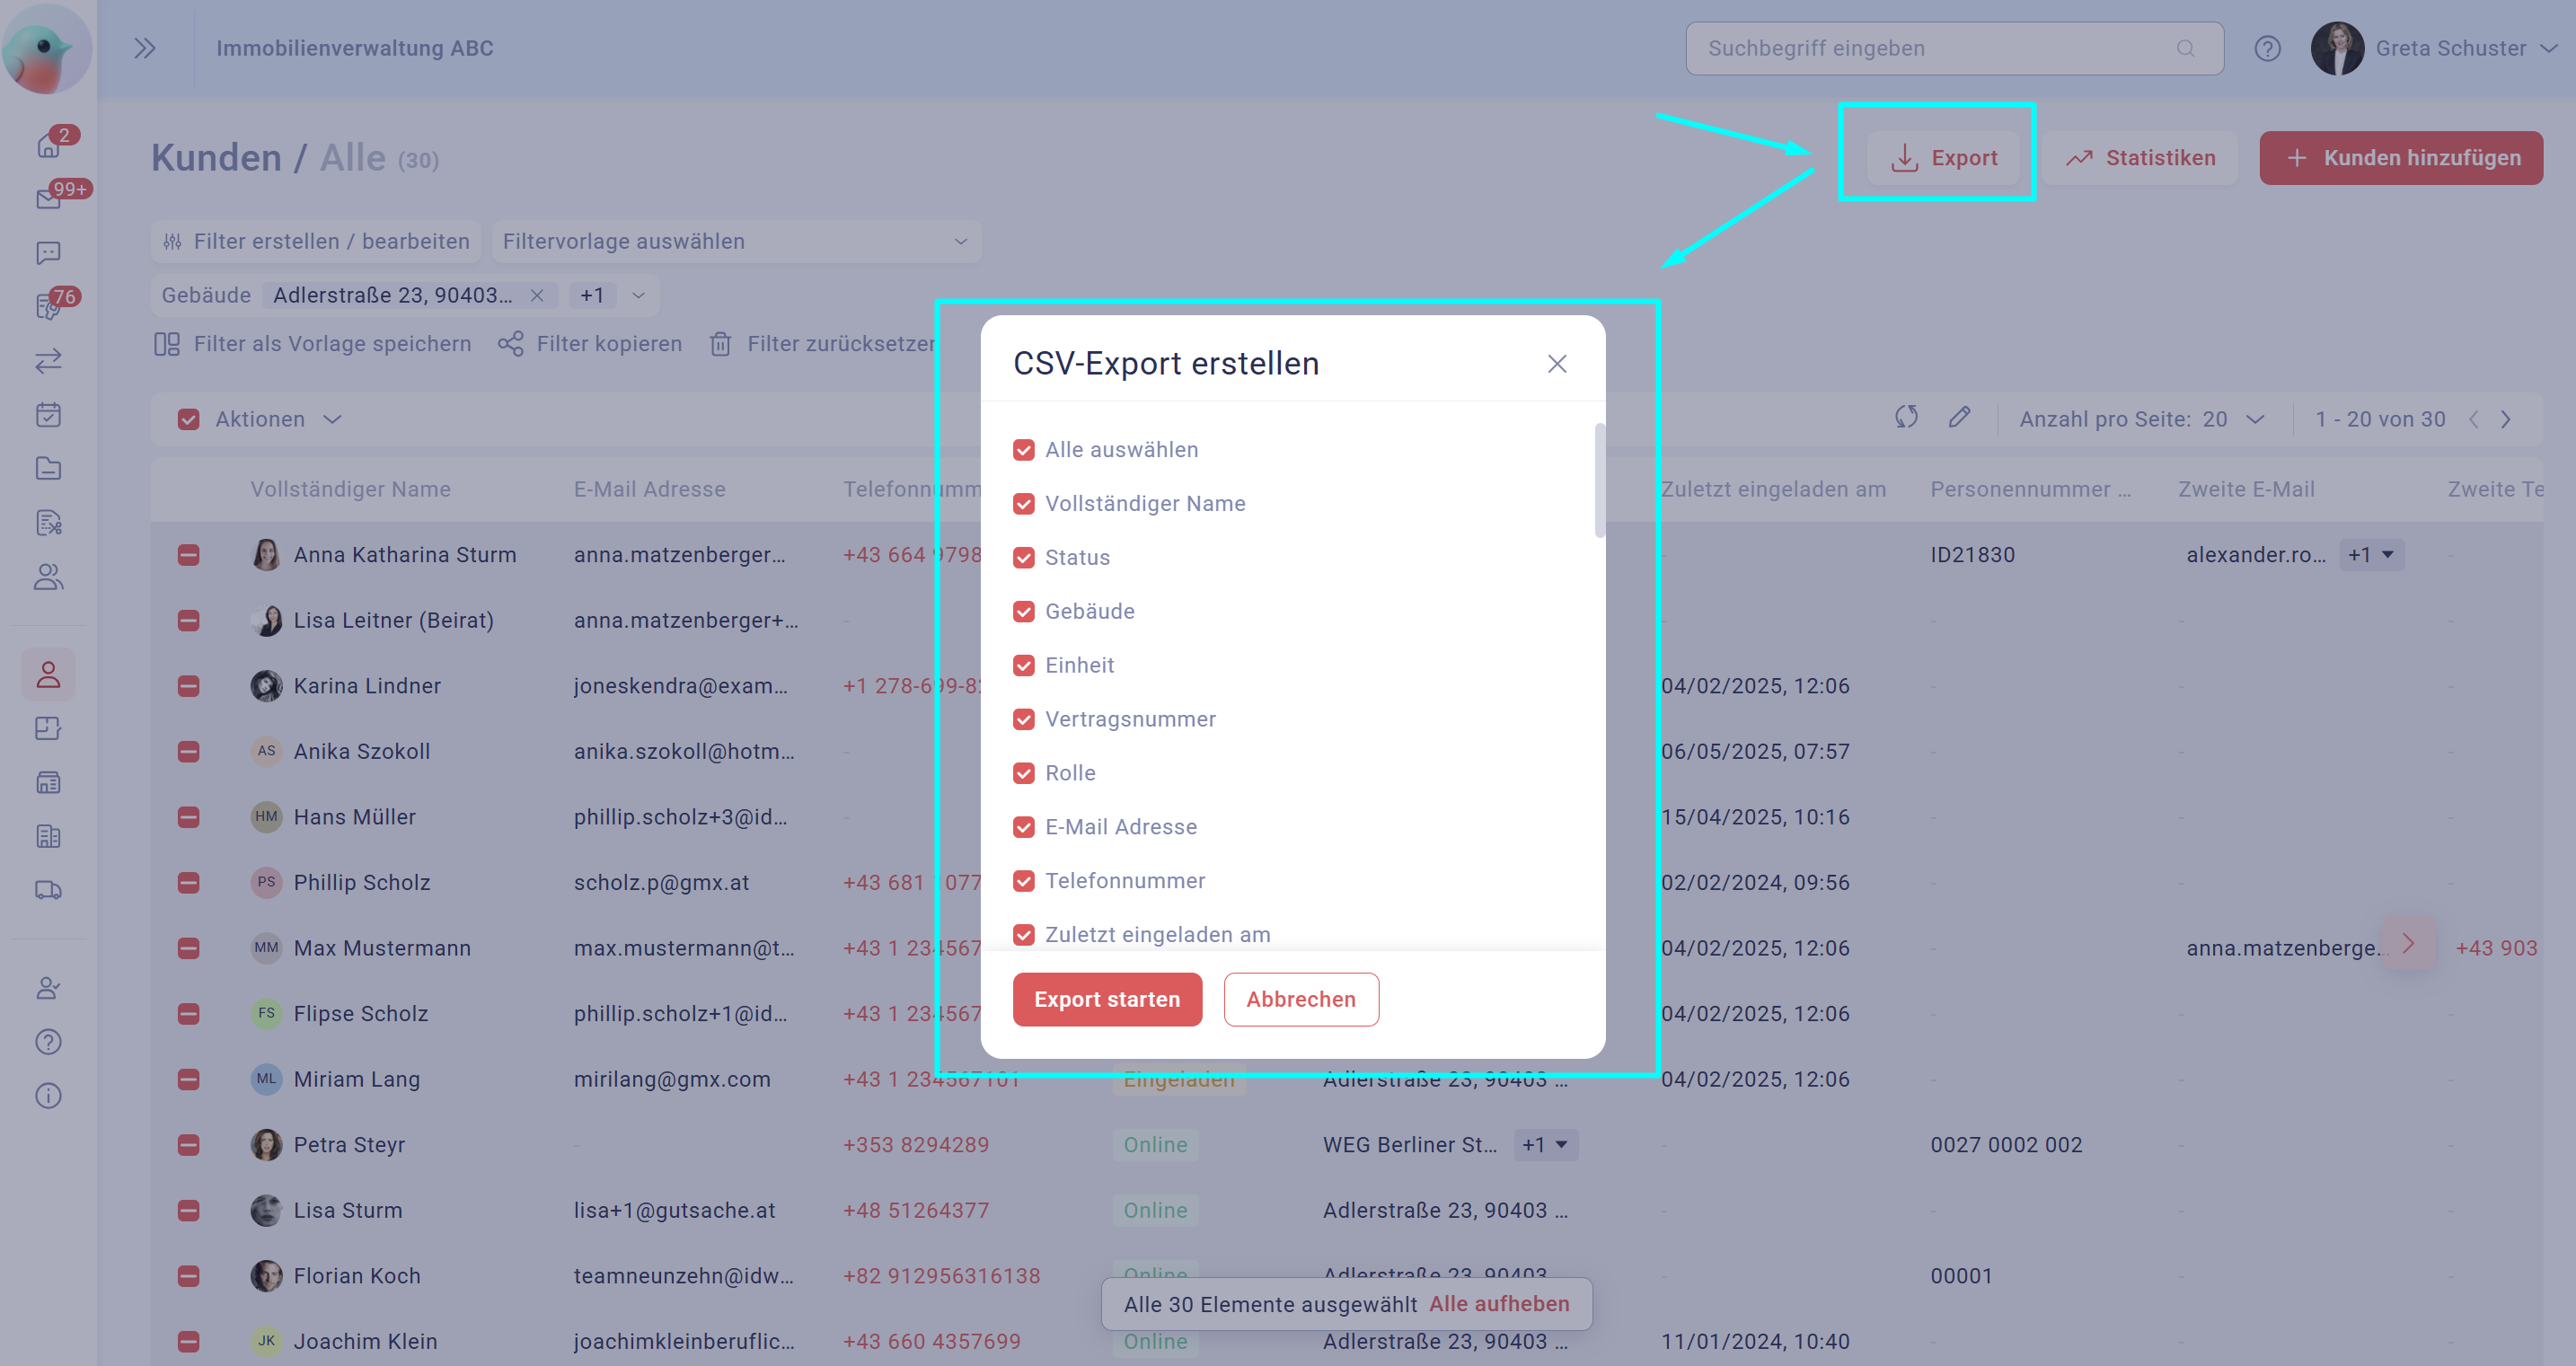2576x1366 pixels.
Task: Open the transfer arrows sidebar icon
Action: pyautogui.click(x=48, y=361)
